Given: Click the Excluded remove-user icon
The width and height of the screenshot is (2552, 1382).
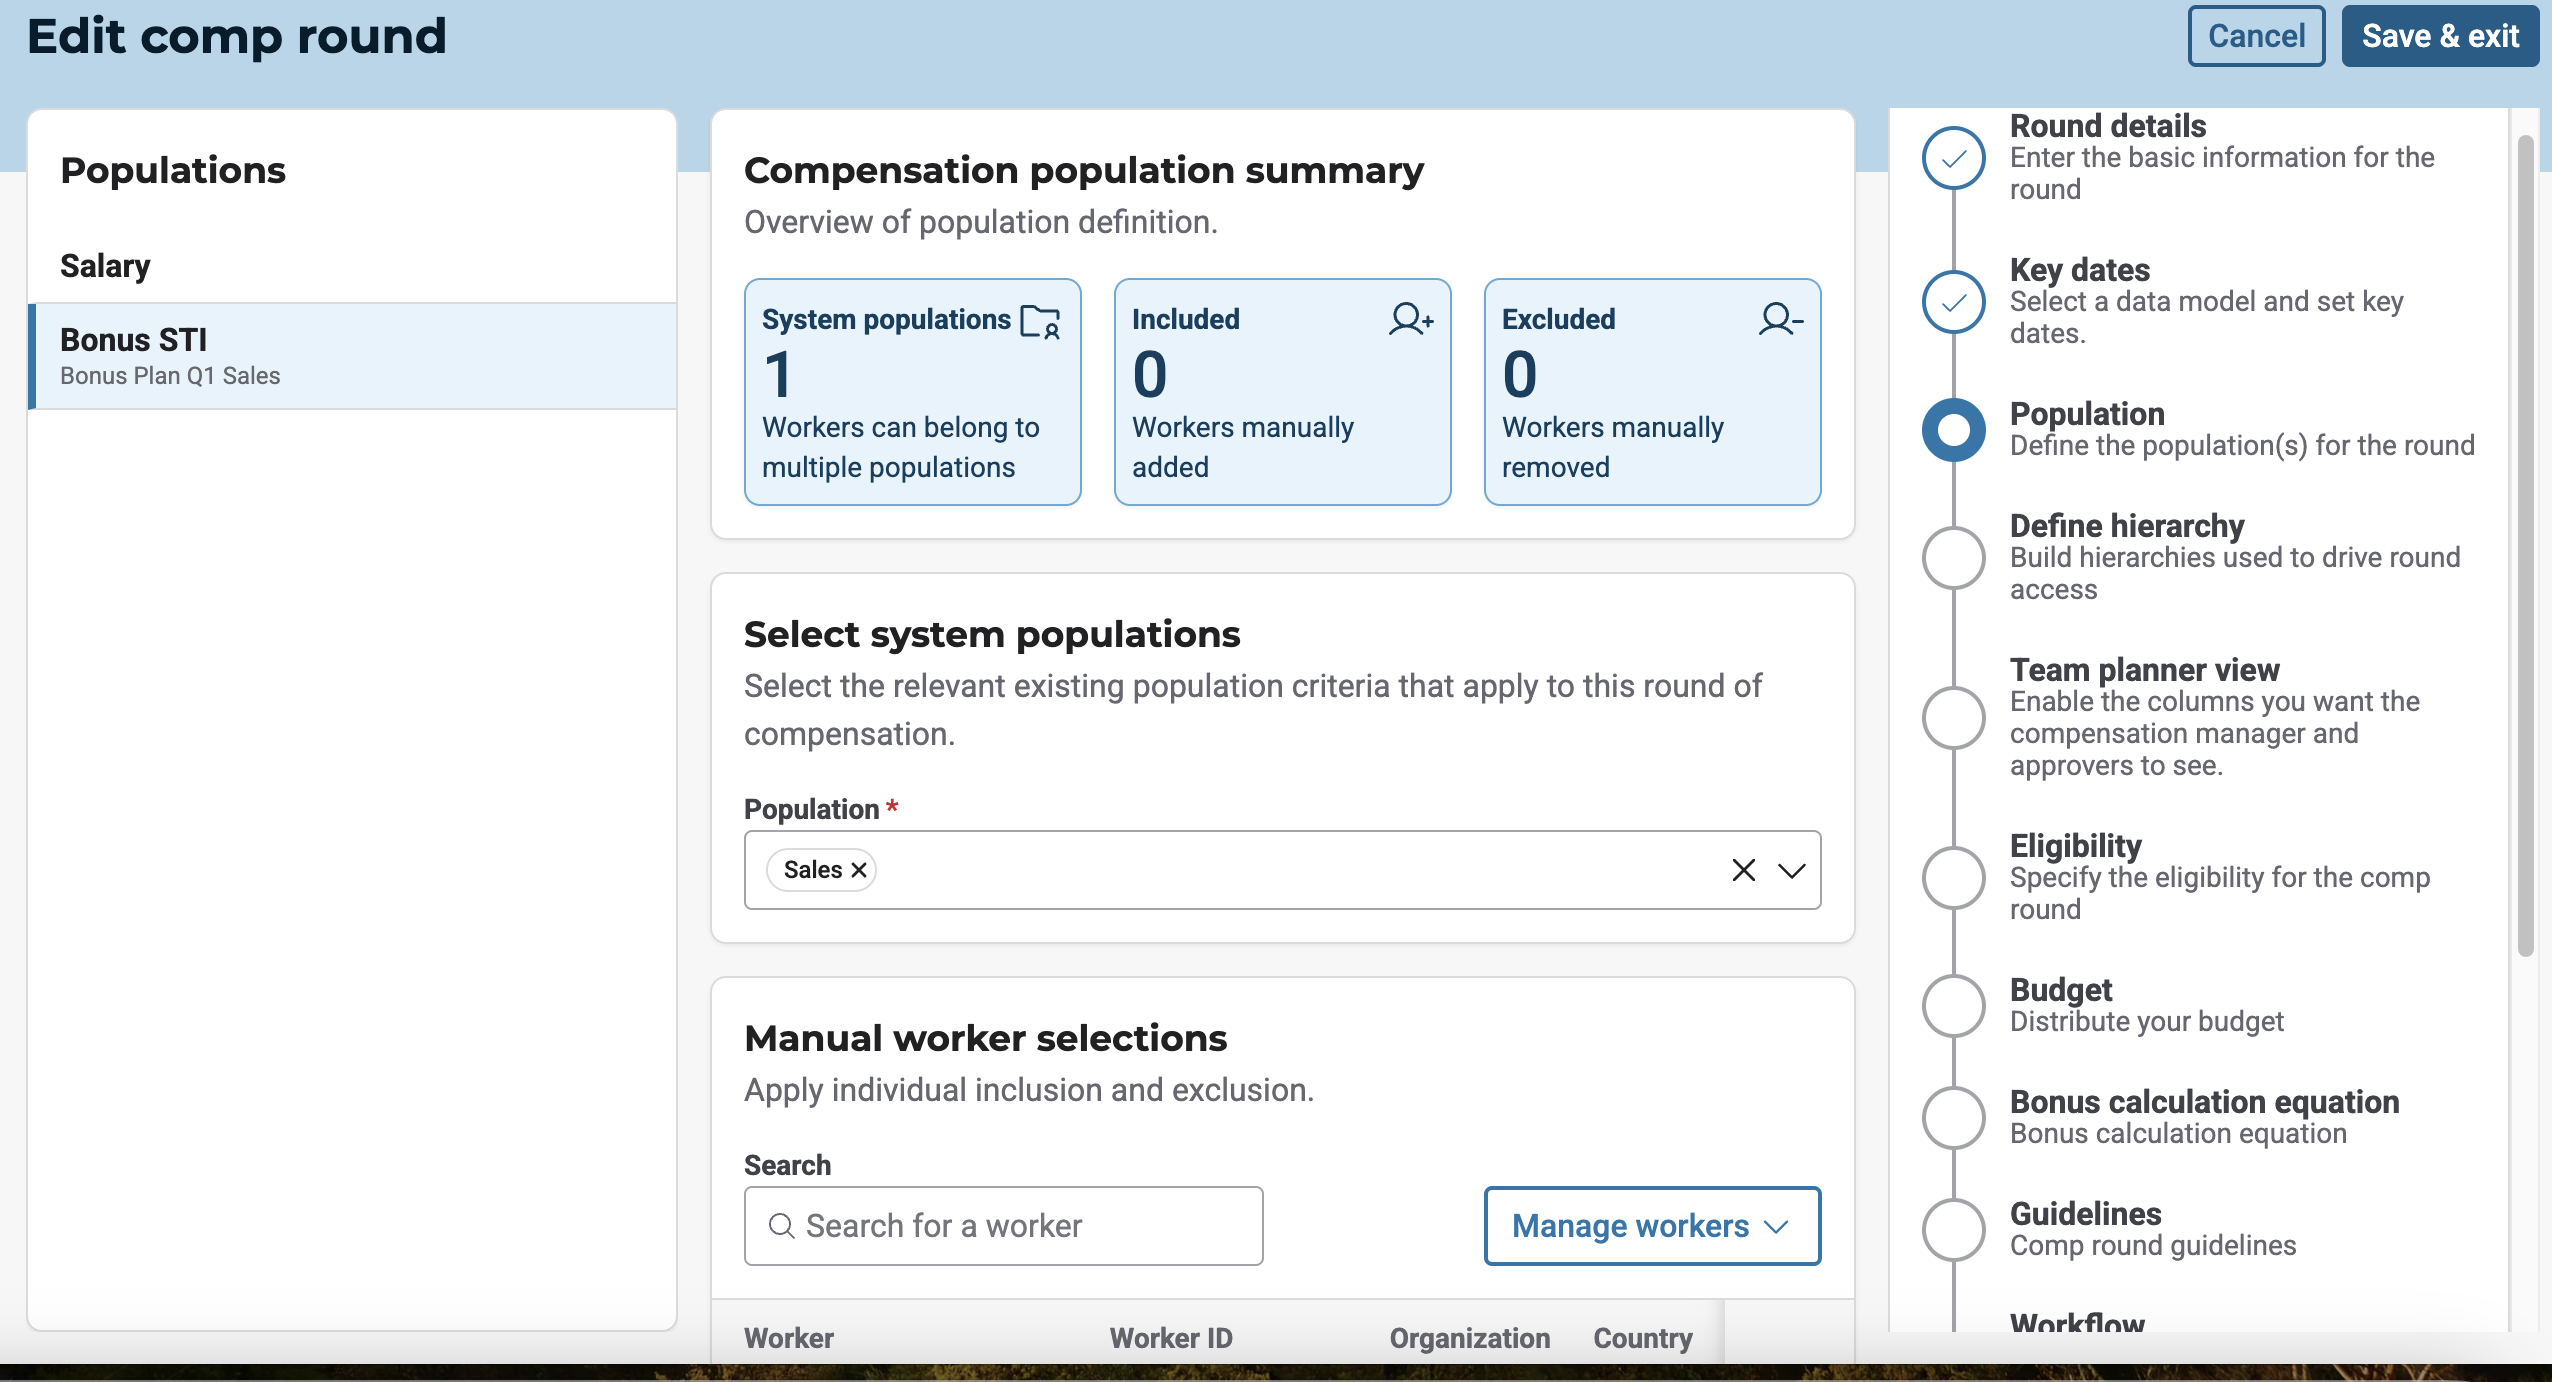Looking at the screenshot, I should pyautogui.click(x=1780, y=319).
